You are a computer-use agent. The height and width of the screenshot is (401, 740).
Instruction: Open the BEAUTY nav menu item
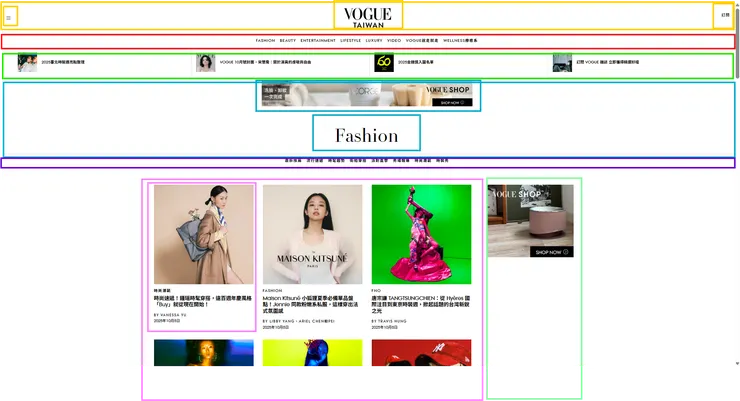(x=287, y=41)
